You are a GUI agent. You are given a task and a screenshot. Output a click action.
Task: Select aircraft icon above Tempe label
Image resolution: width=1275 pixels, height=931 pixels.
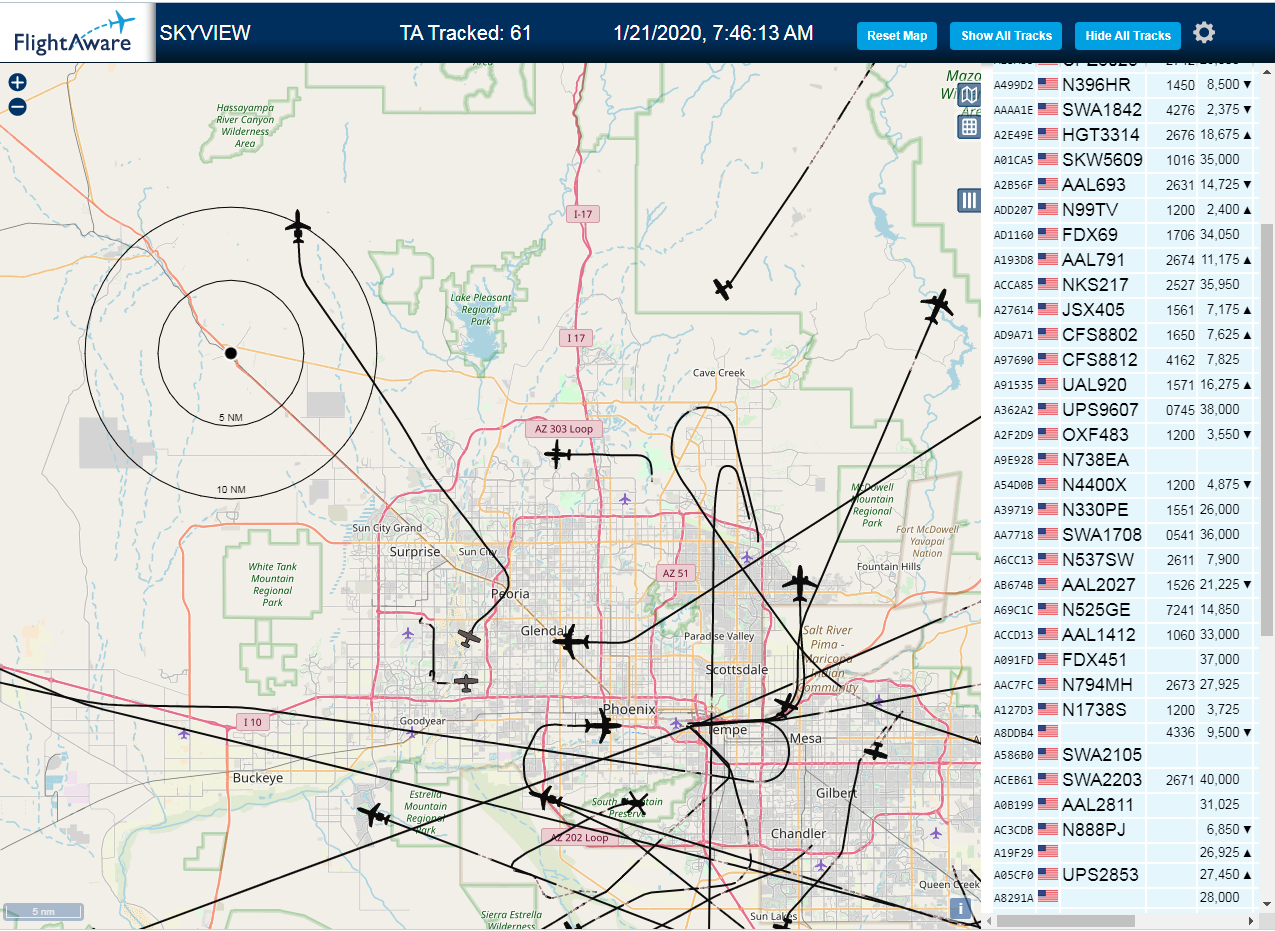tap(787, 705)
